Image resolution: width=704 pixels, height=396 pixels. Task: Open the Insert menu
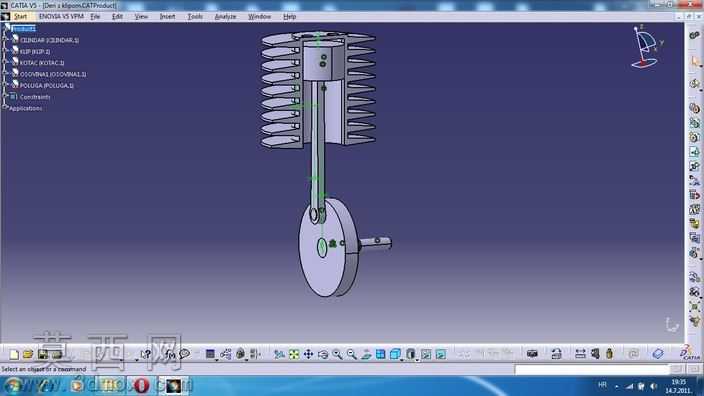pos(167,17)
